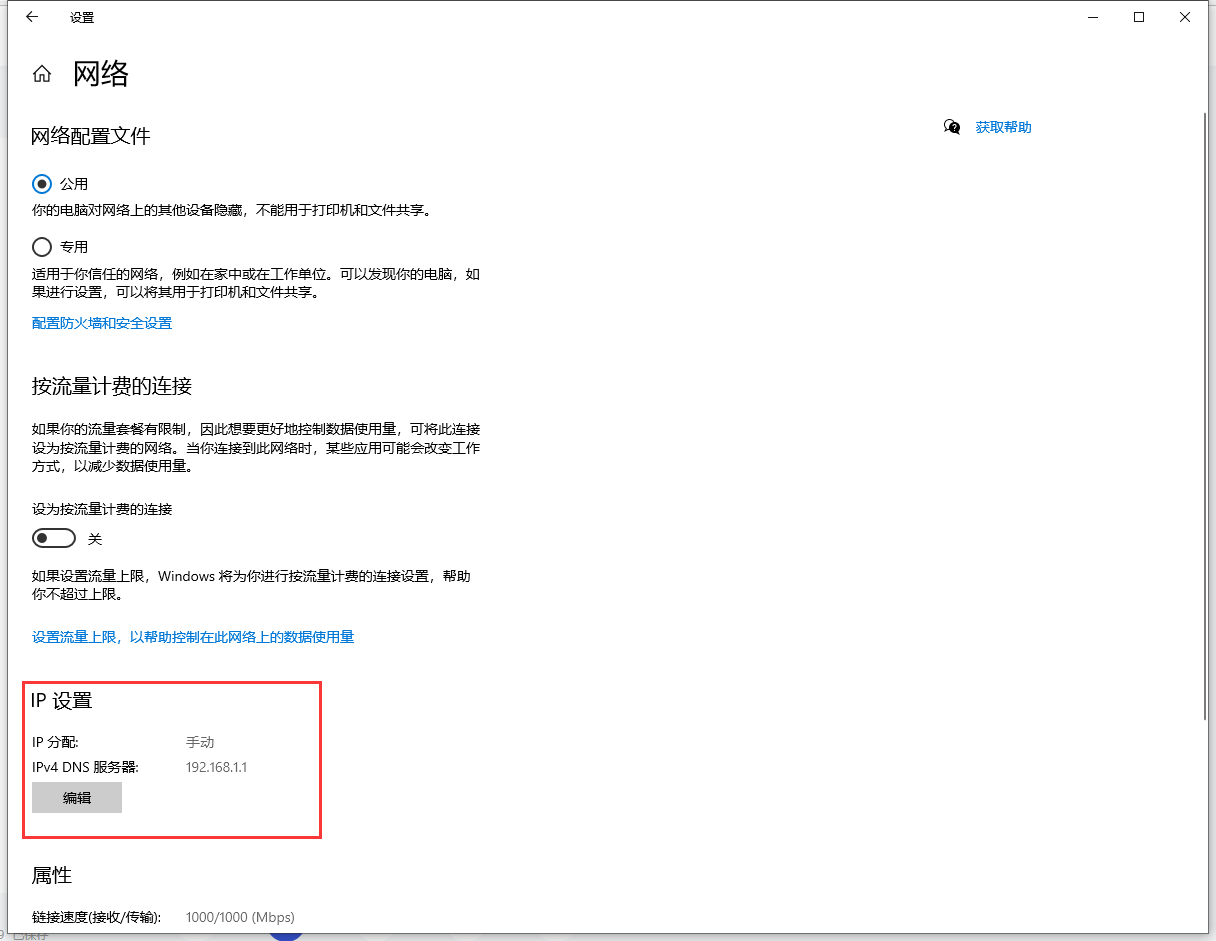Viewport: 1216px width, 941px height.
Task: Go back with the arrow icon
Action: pyautogui.click(x=32, y=17)
